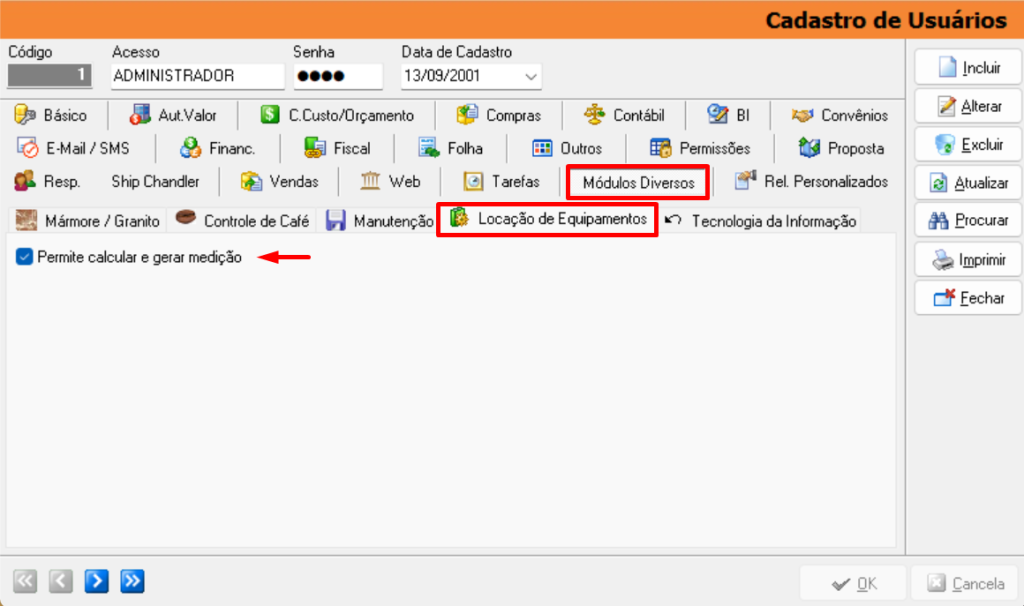Open the Outros tab
The height and width of the screenshot is (606, 1024).
567,148
